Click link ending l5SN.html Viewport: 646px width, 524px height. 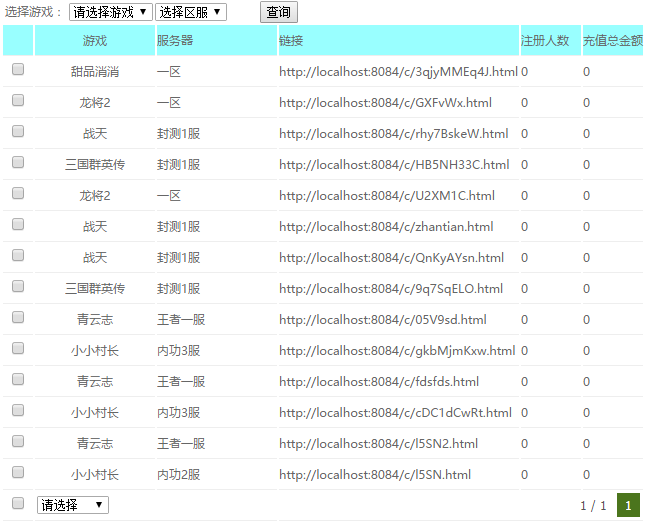375,475
